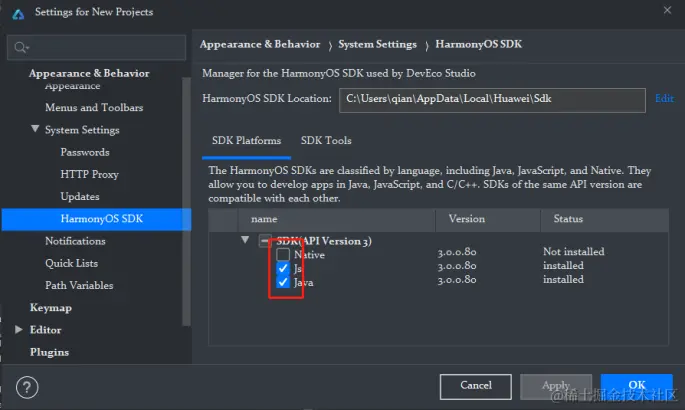Click the Java row 'installed' status
The image size is (685, 410).
[563, 279]
